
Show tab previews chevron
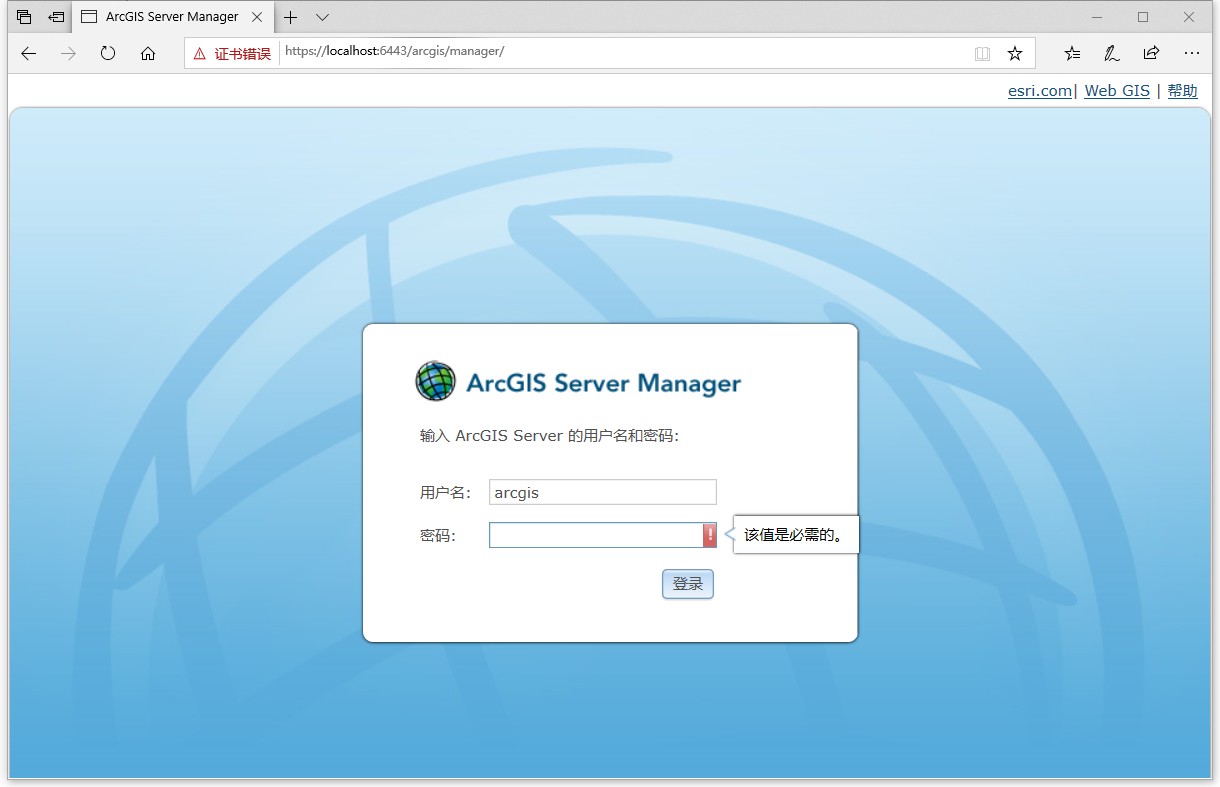tap(322, 17)
